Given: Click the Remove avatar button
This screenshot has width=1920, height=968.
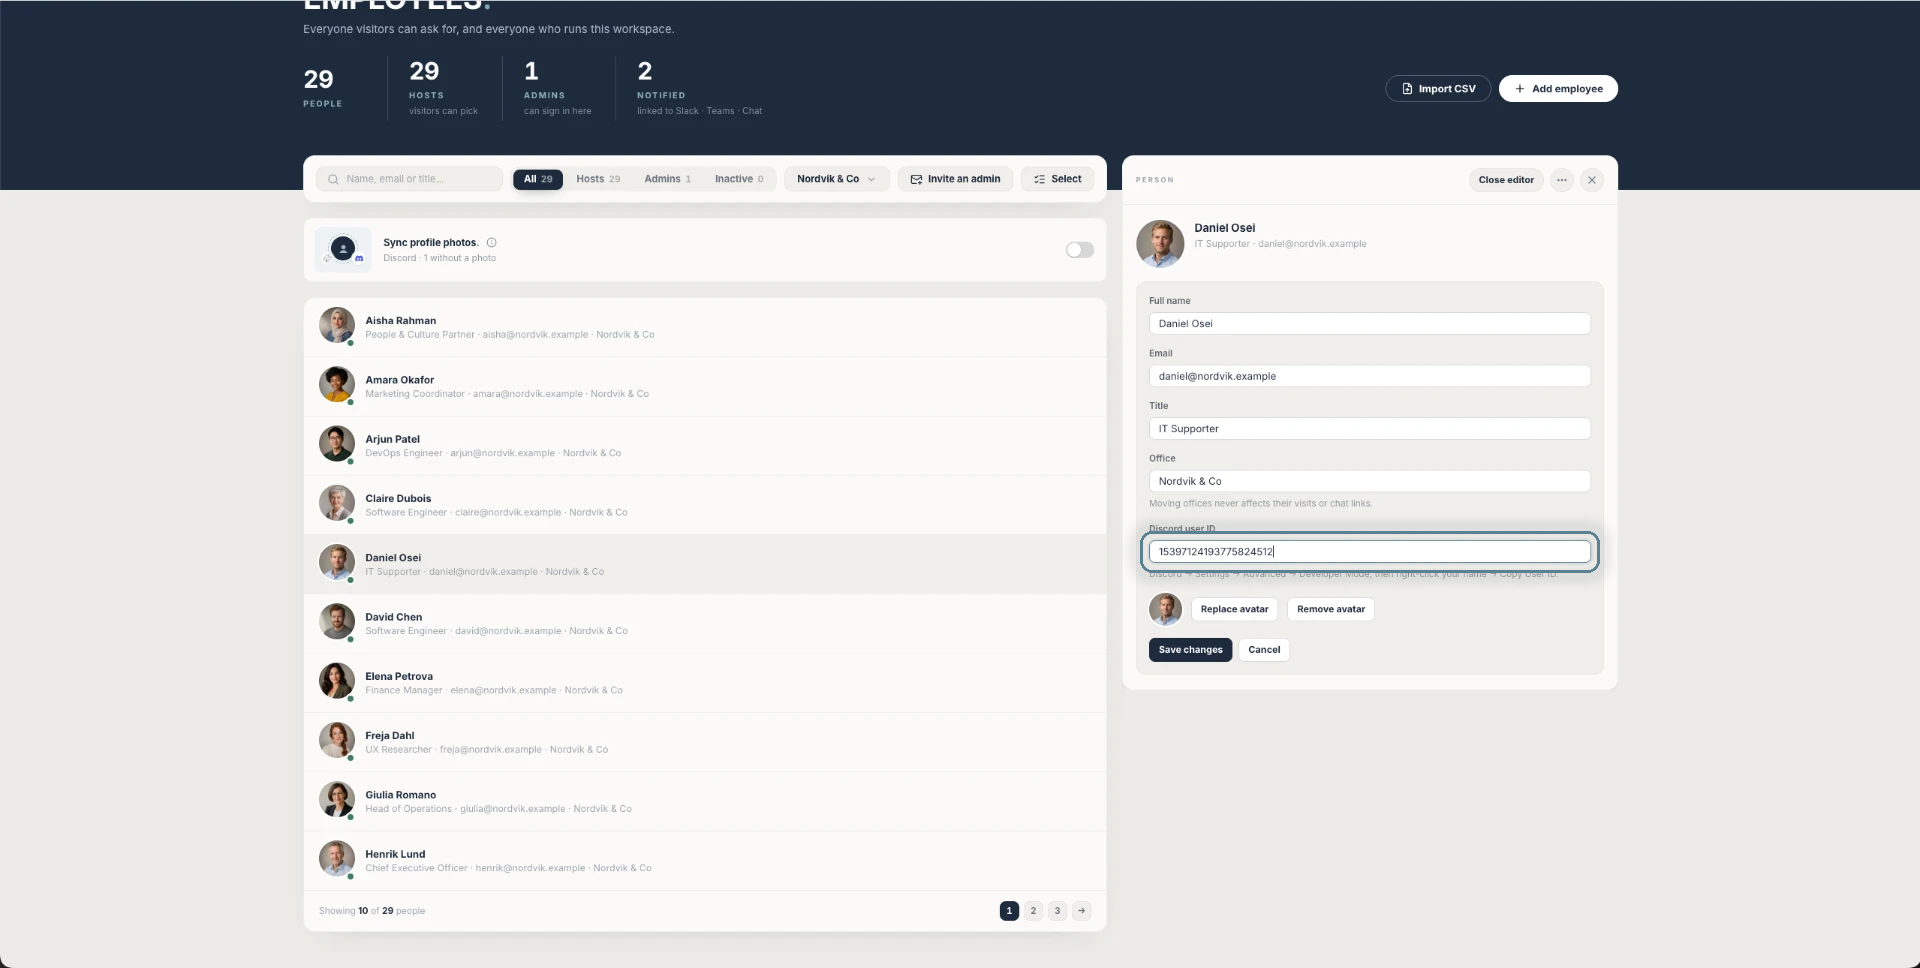Looking at the screenshot, I should (x=1330, y=609).
